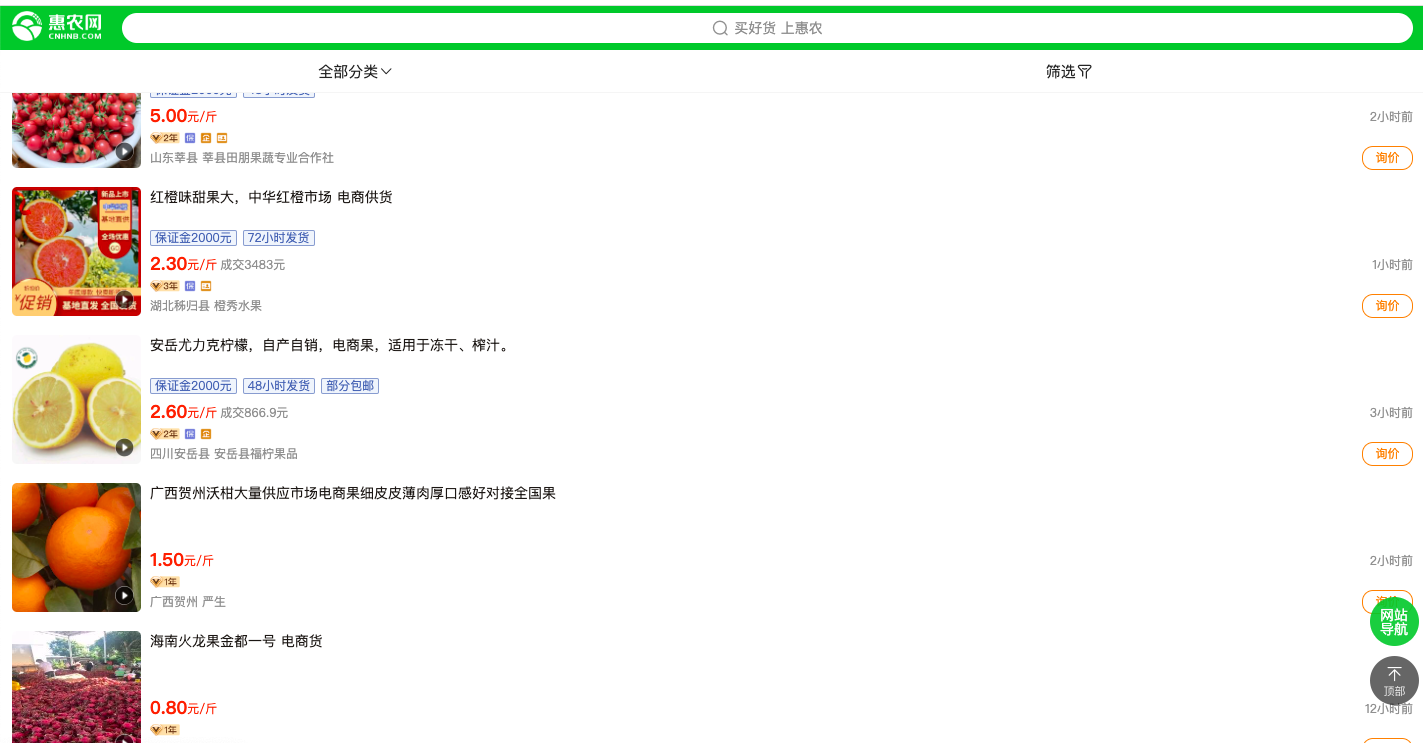Open the 海南火龙果金都一号 listing title
Screen dimensions: 1423x743
click(x=236, y=641)
